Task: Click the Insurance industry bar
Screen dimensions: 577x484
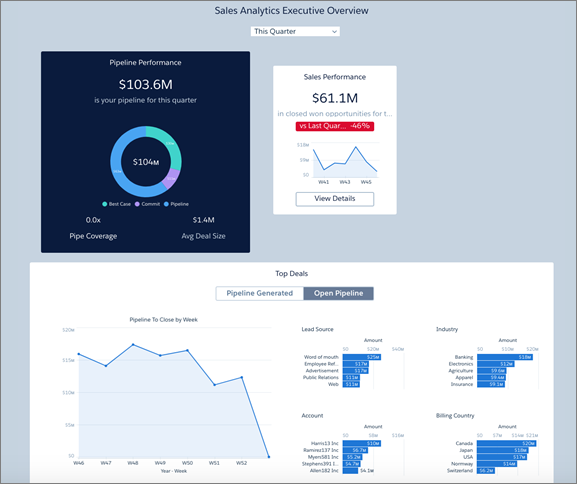Action: pos(491,384)
